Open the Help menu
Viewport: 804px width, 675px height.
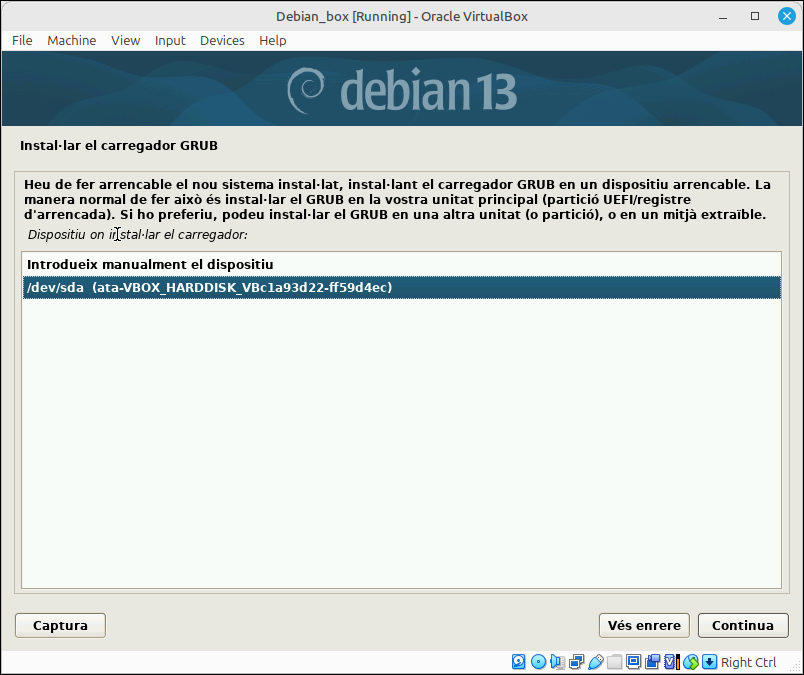pos(273,41)
